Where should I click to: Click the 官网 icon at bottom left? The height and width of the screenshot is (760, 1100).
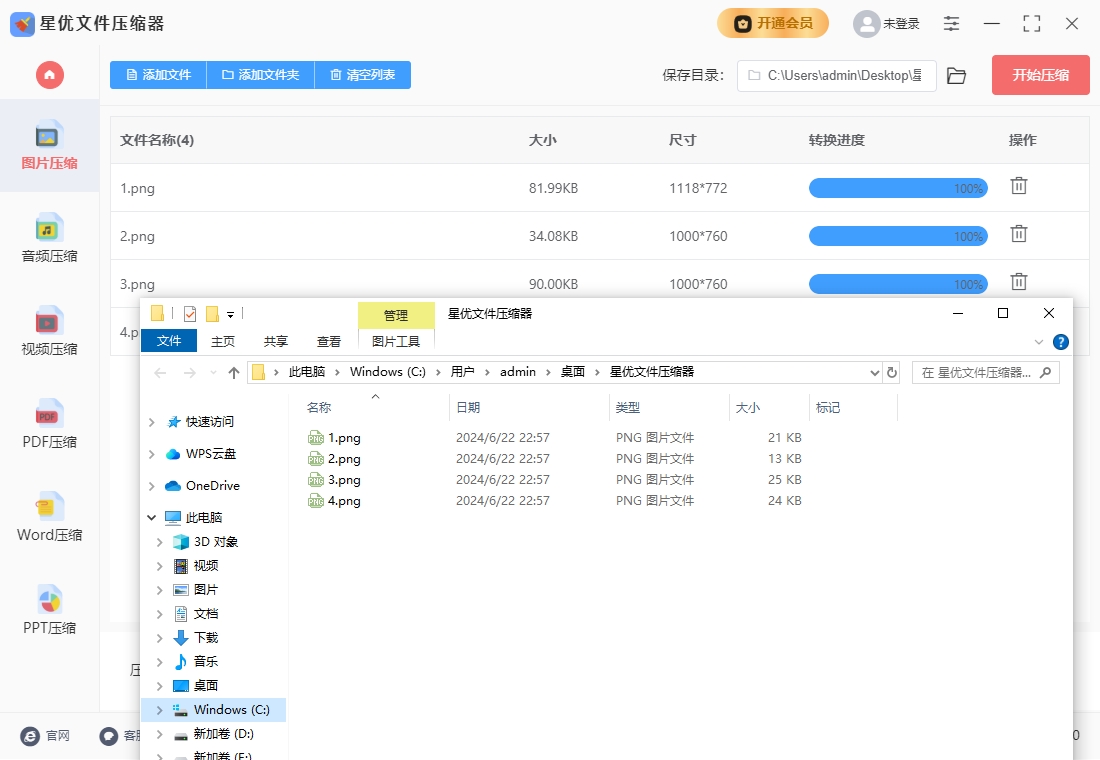[28, 736]
